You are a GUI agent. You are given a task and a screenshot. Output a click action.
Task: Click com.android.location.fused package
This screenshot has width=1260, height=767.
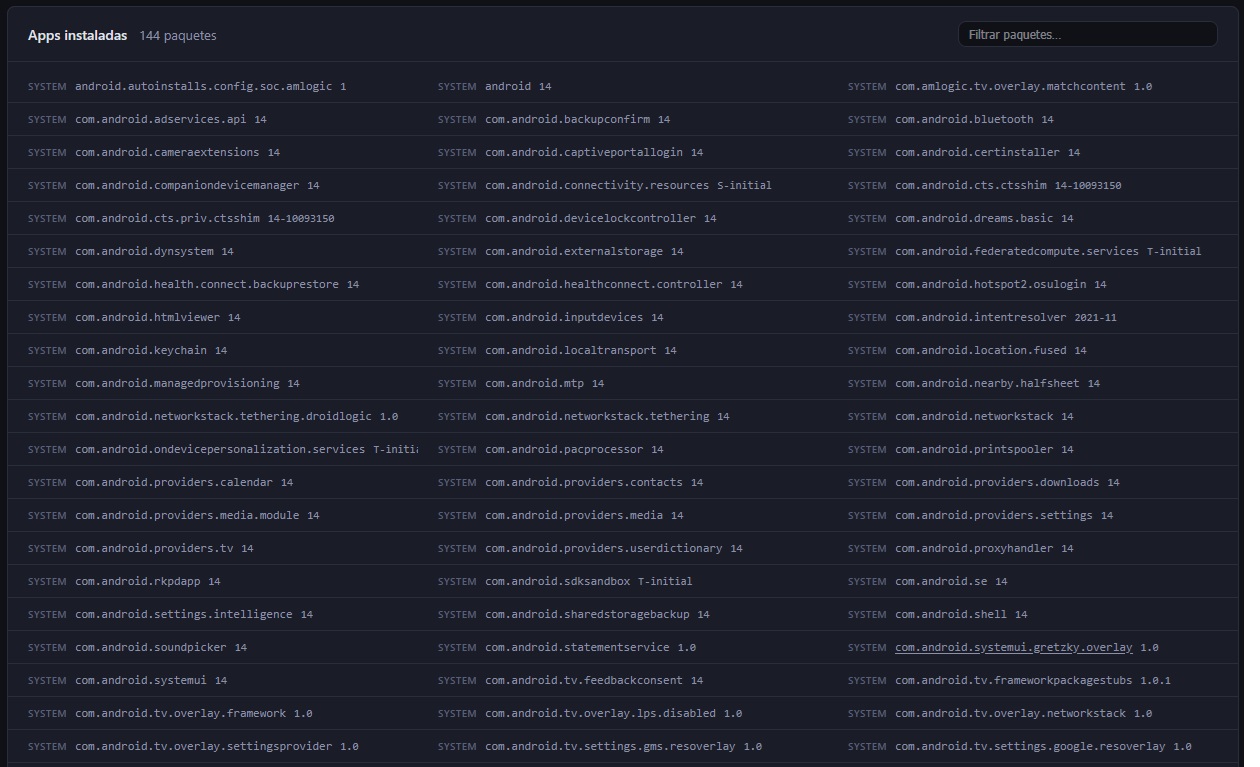980,350
